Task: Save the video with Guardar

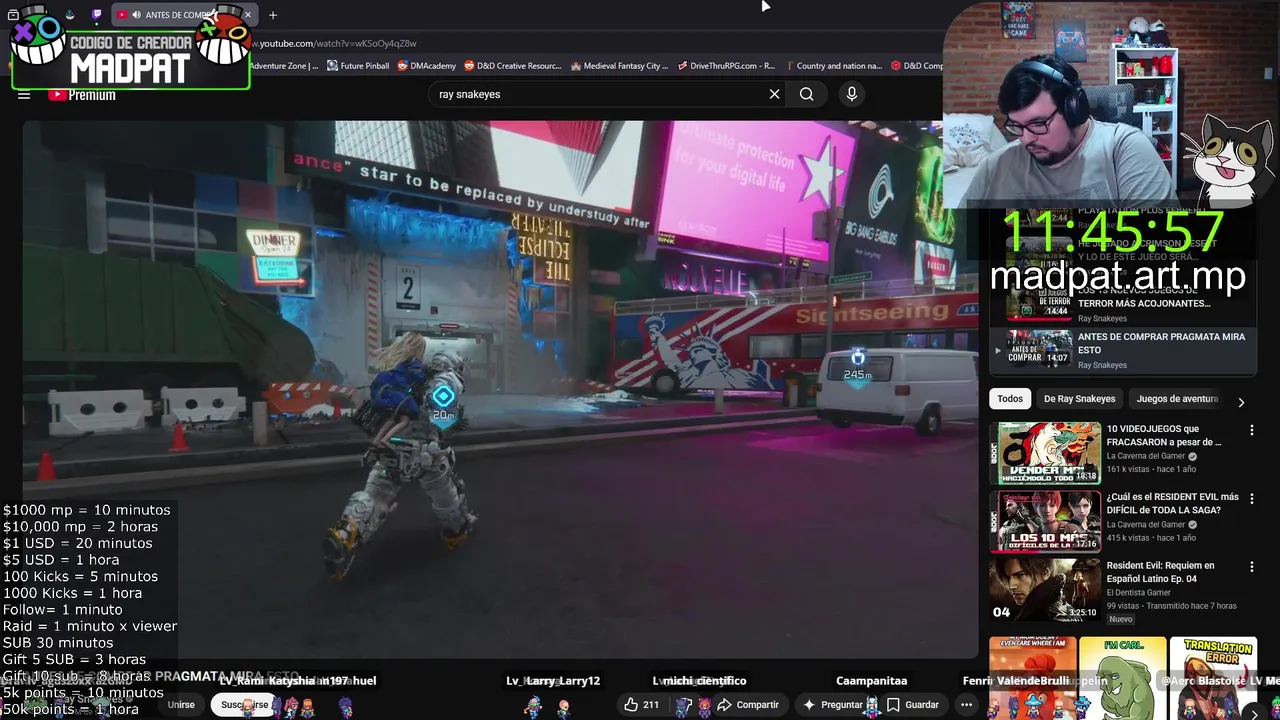Action: click(x=912, y=705)
